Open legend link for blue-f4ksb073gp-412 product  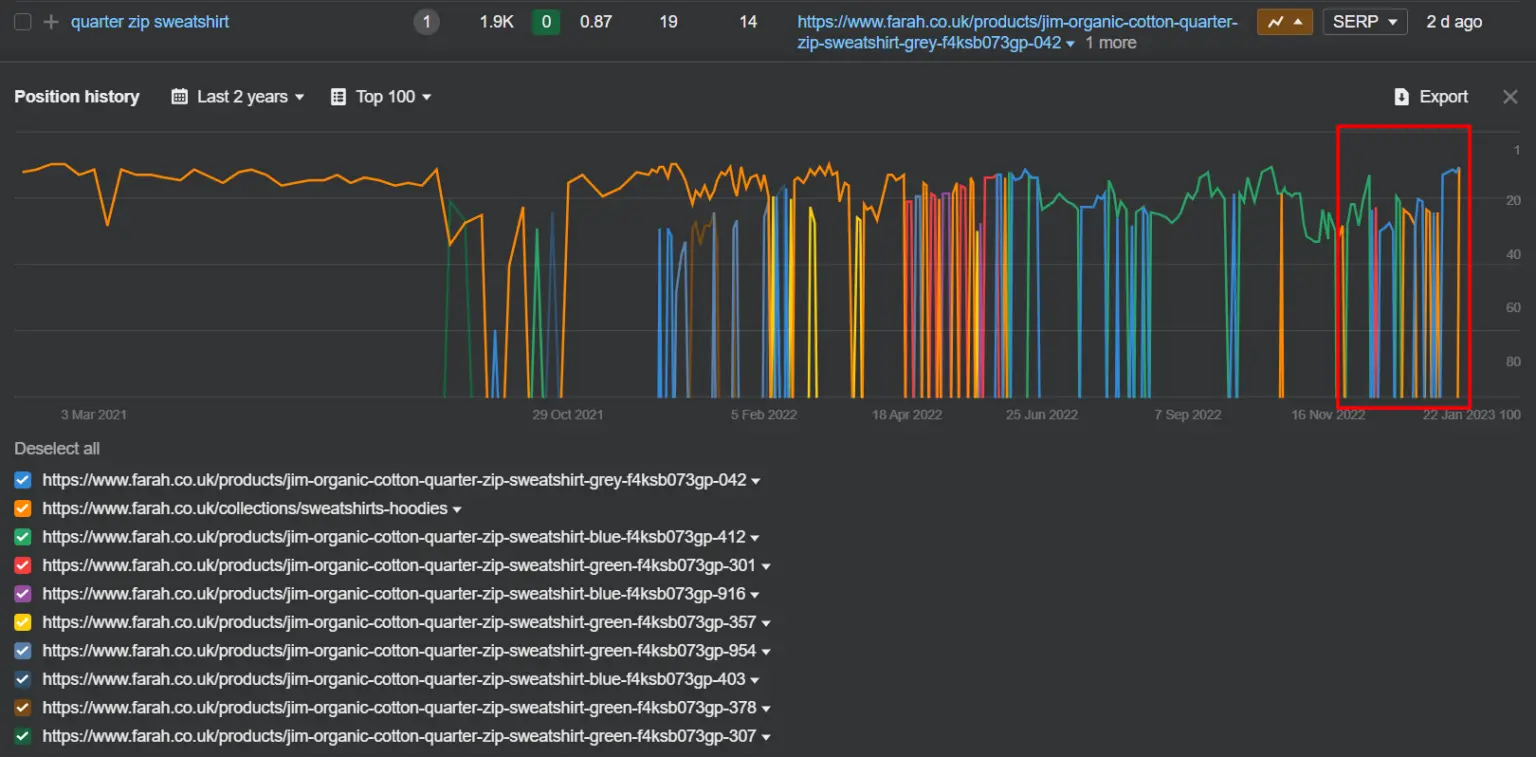394,537
